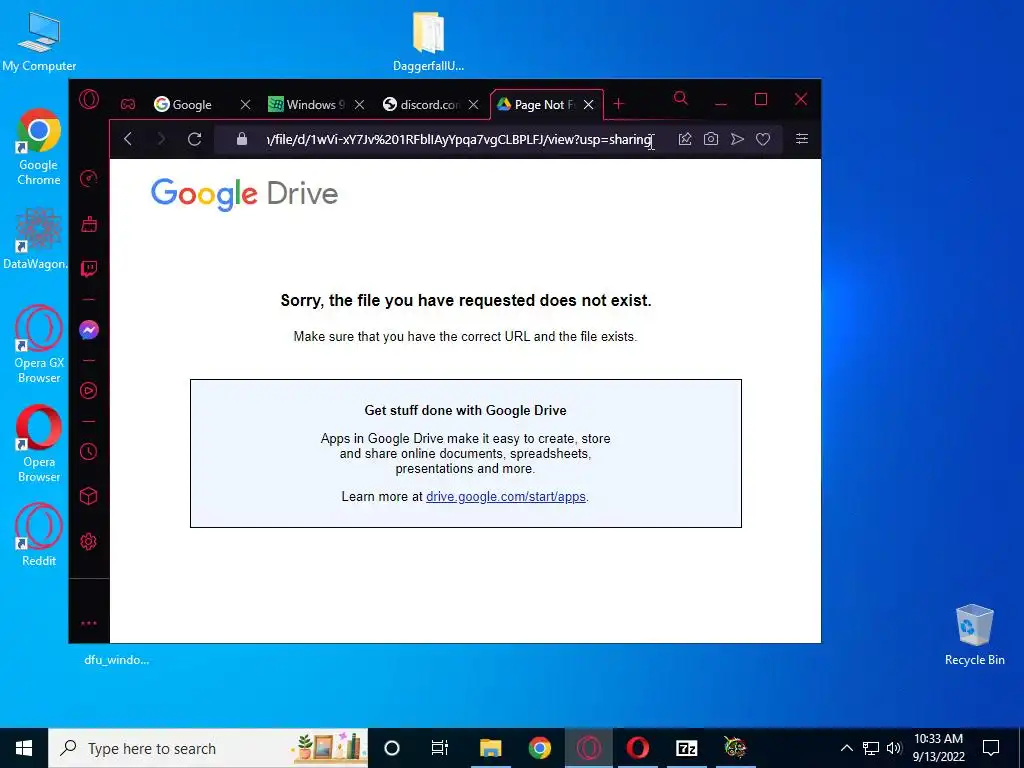The image size is (1024, 768).
Task: Click sidebar three dots setup
Action: click(x=89, y=623)
